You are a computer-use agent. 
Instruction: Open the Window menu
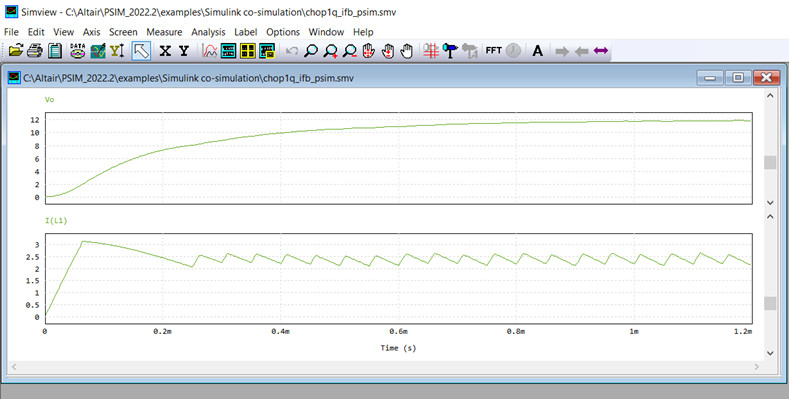(326, 32)
